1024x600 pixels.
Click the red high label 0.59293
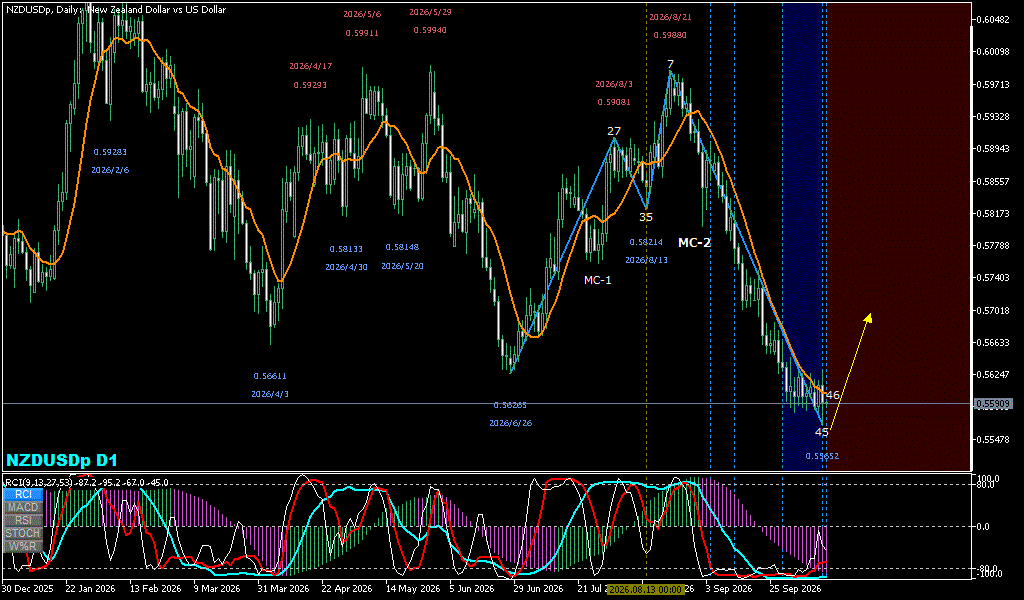click(x=310, y=85)
